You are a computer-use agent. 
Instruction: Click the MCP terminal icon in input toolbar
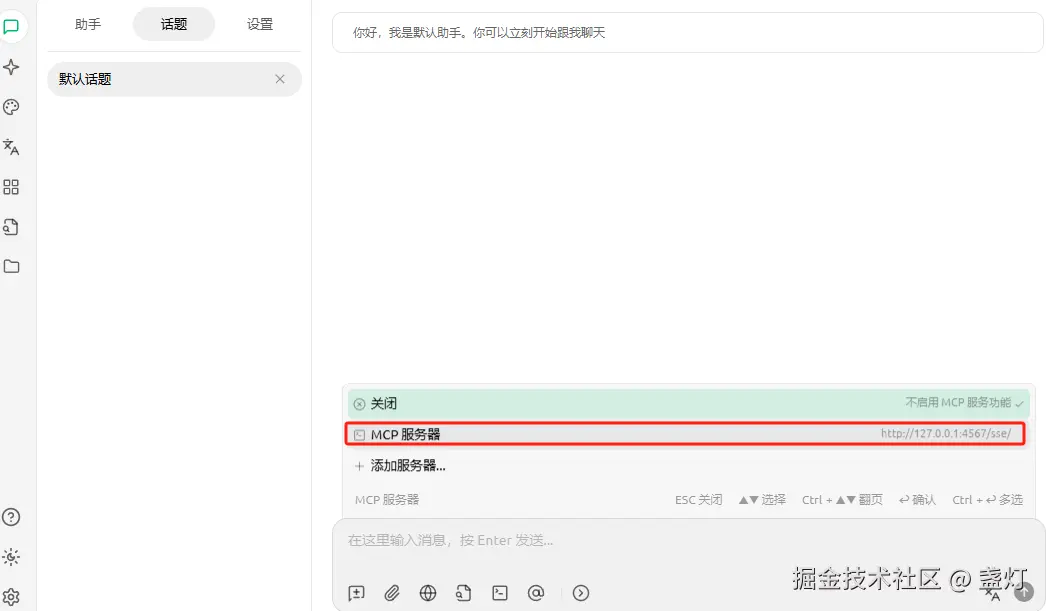(x=500, y=593)
